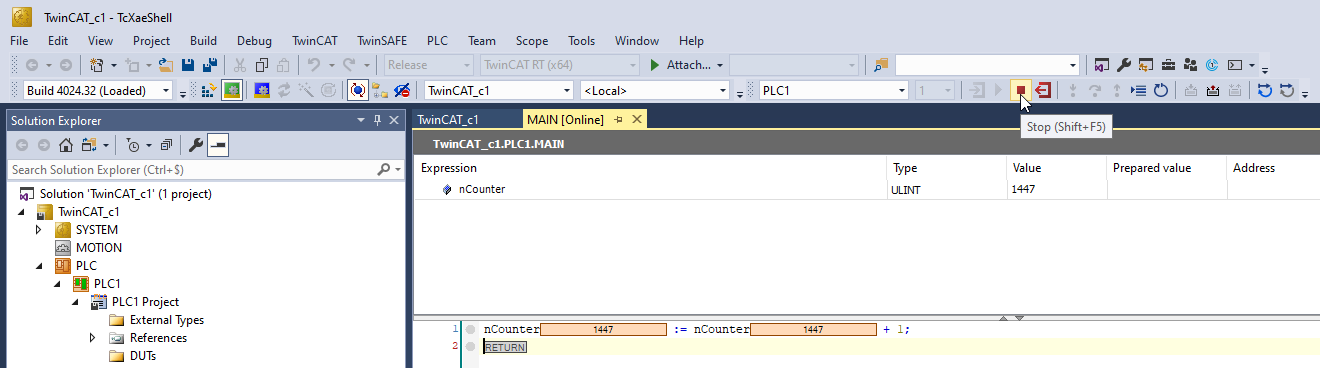The height and width of the screenshot is (368, 1320).
Task: Click the Find in Files icon
Action: [881, 65]
